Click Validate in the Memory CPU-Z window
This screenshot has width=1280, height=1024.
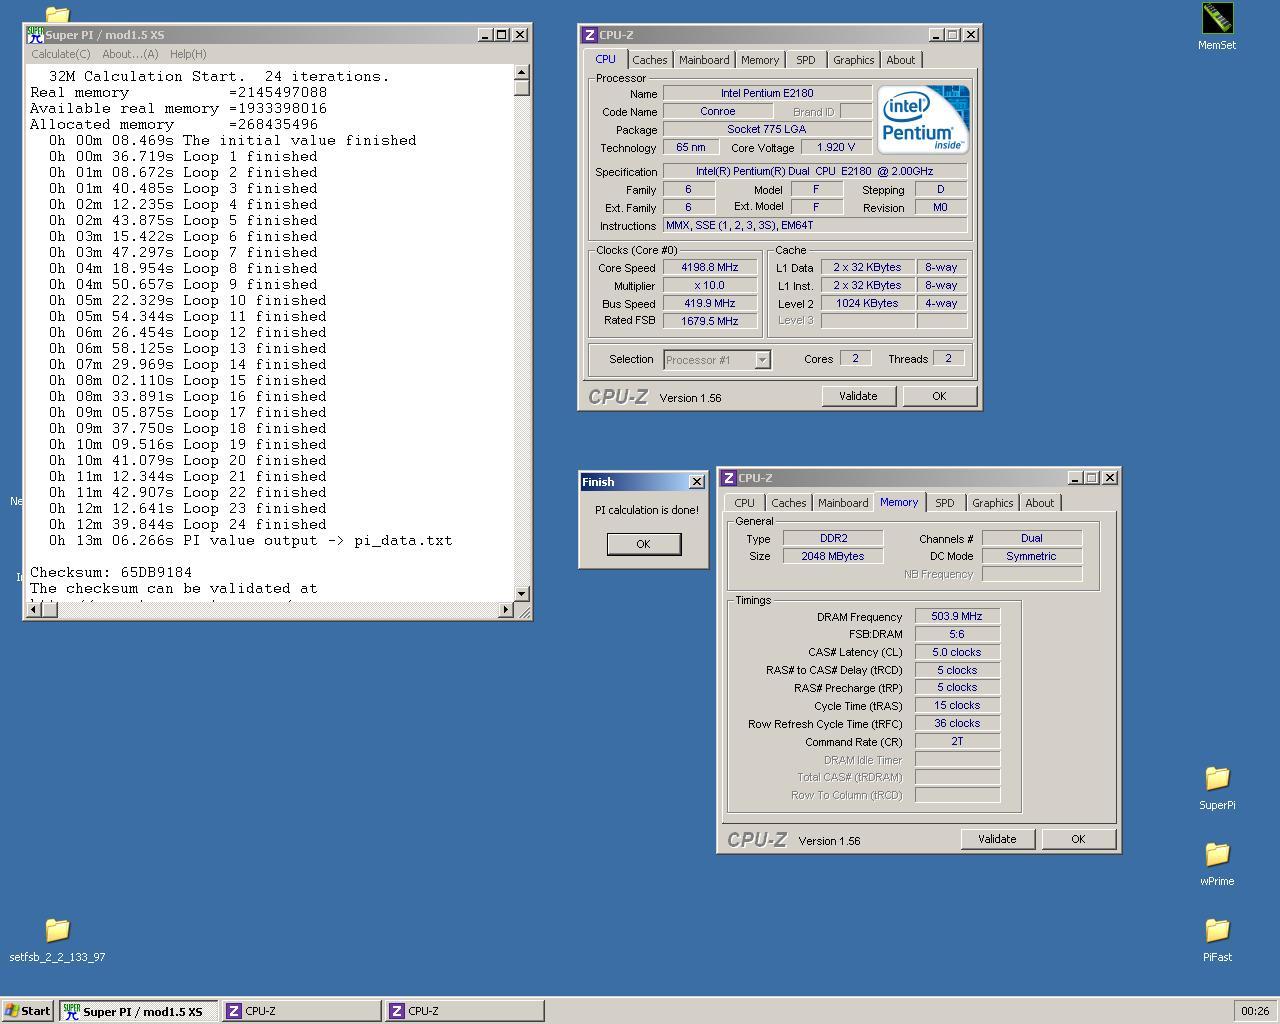[997, 839]
